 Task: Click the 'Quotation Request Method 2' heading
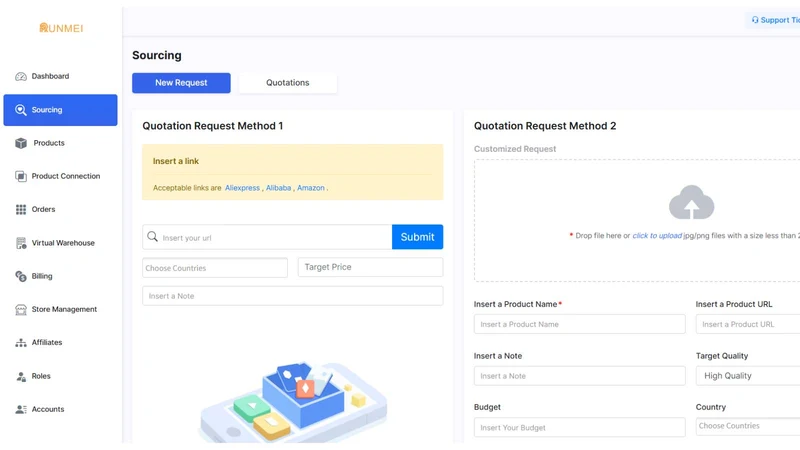pos(545,126)
